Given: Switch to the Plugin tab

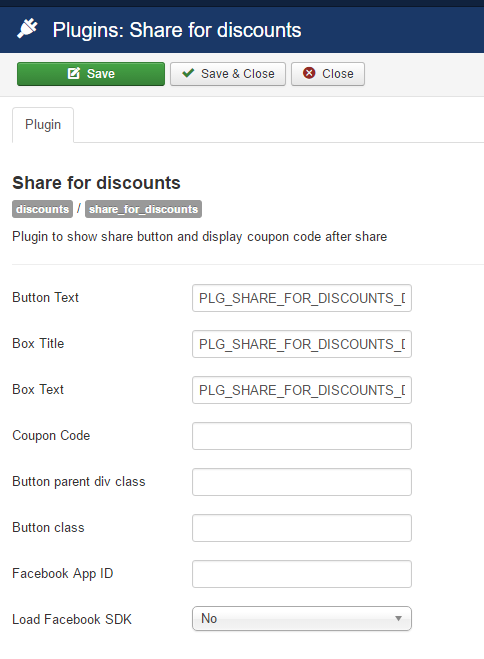Looking at the screenshot, I should (43, 125).
